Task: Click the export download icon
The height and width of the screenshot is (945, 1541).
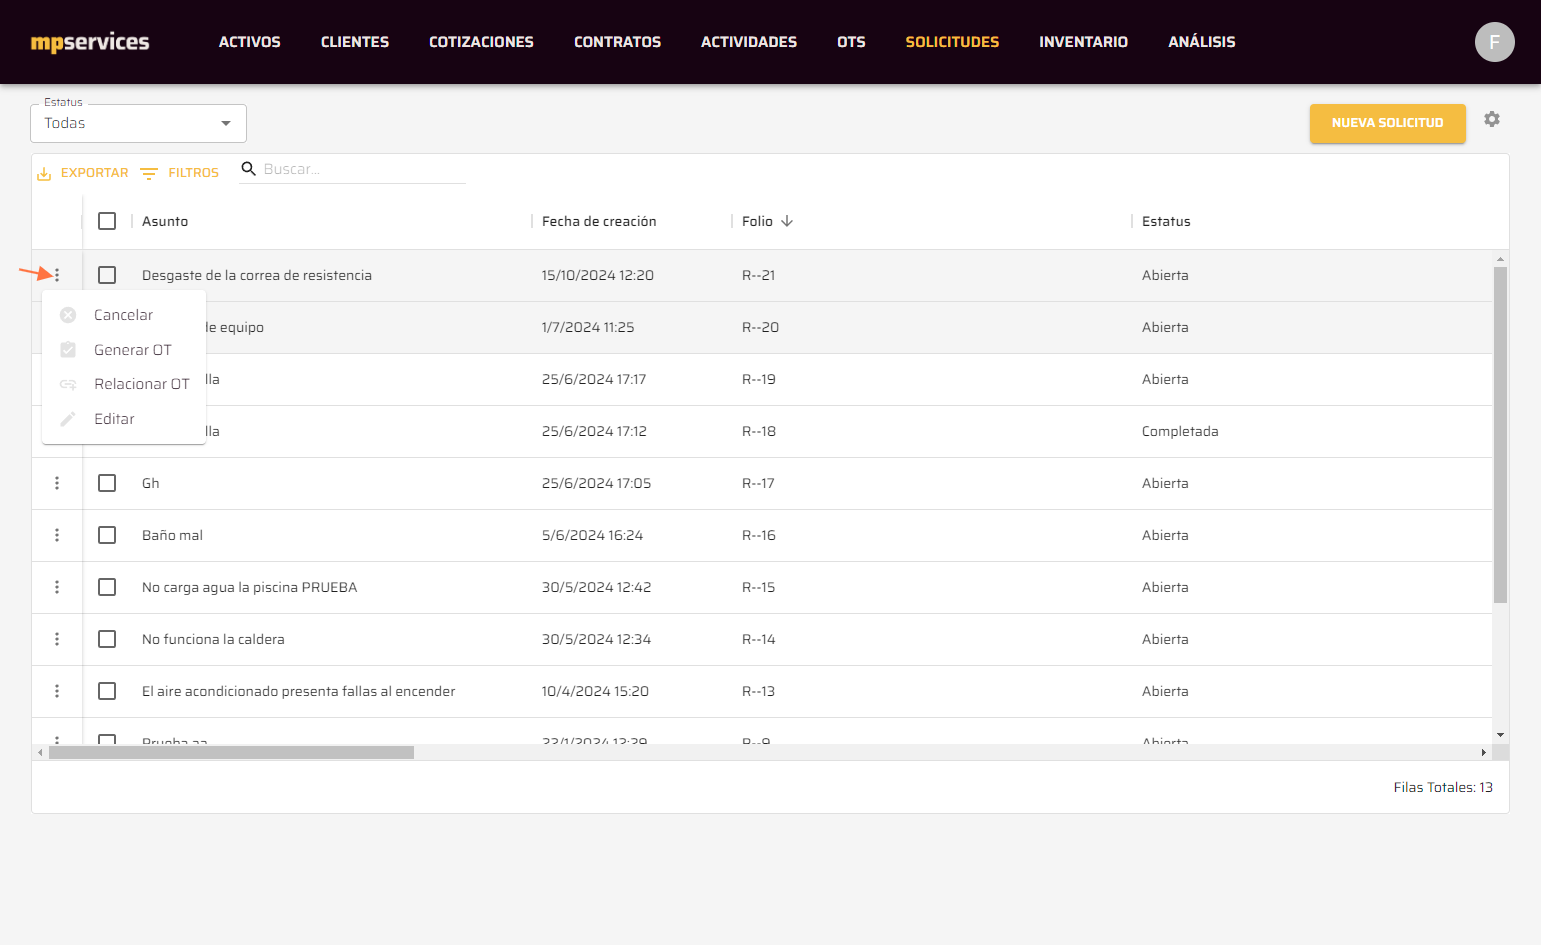Action: (x=44, y=174)
